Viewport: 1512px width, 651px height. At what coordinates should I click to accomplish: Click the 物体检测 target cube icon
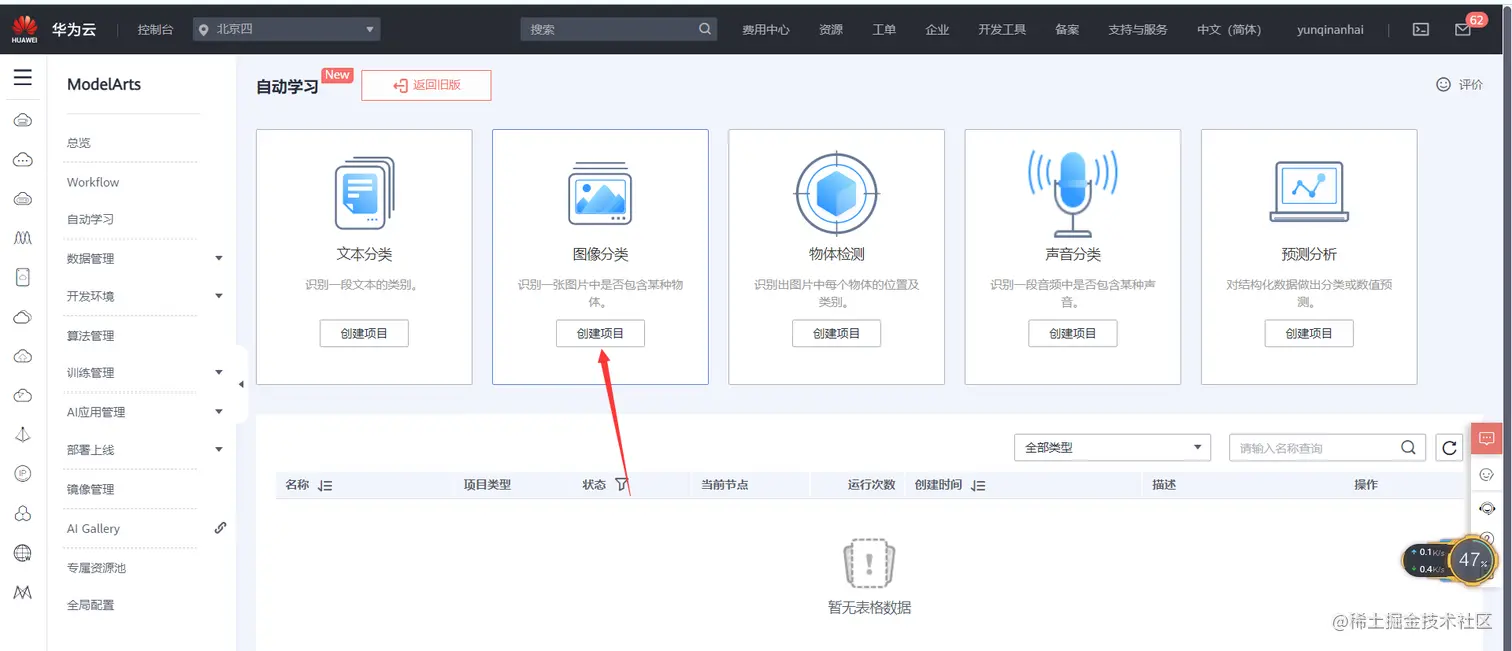pyautogui.click(x=836, y=192)
